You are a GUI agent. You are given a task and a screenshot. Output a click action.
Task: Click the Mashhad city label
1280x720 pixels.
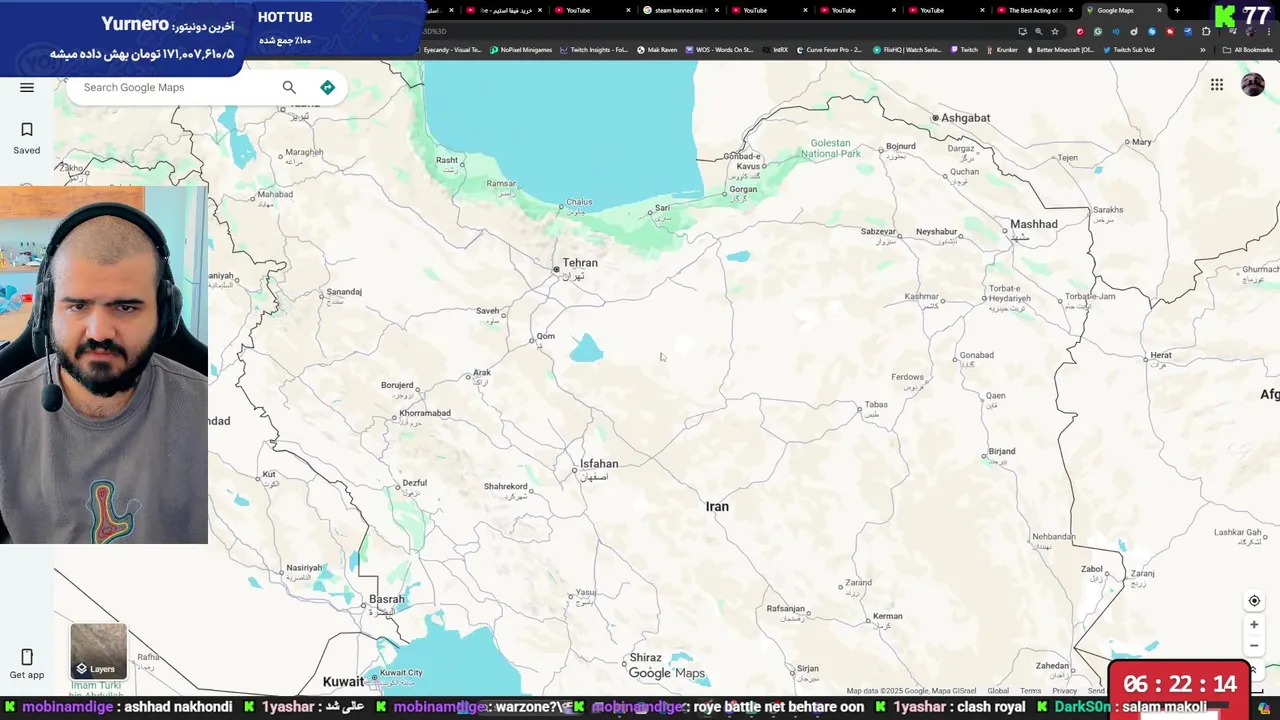tap(1034, 224)
